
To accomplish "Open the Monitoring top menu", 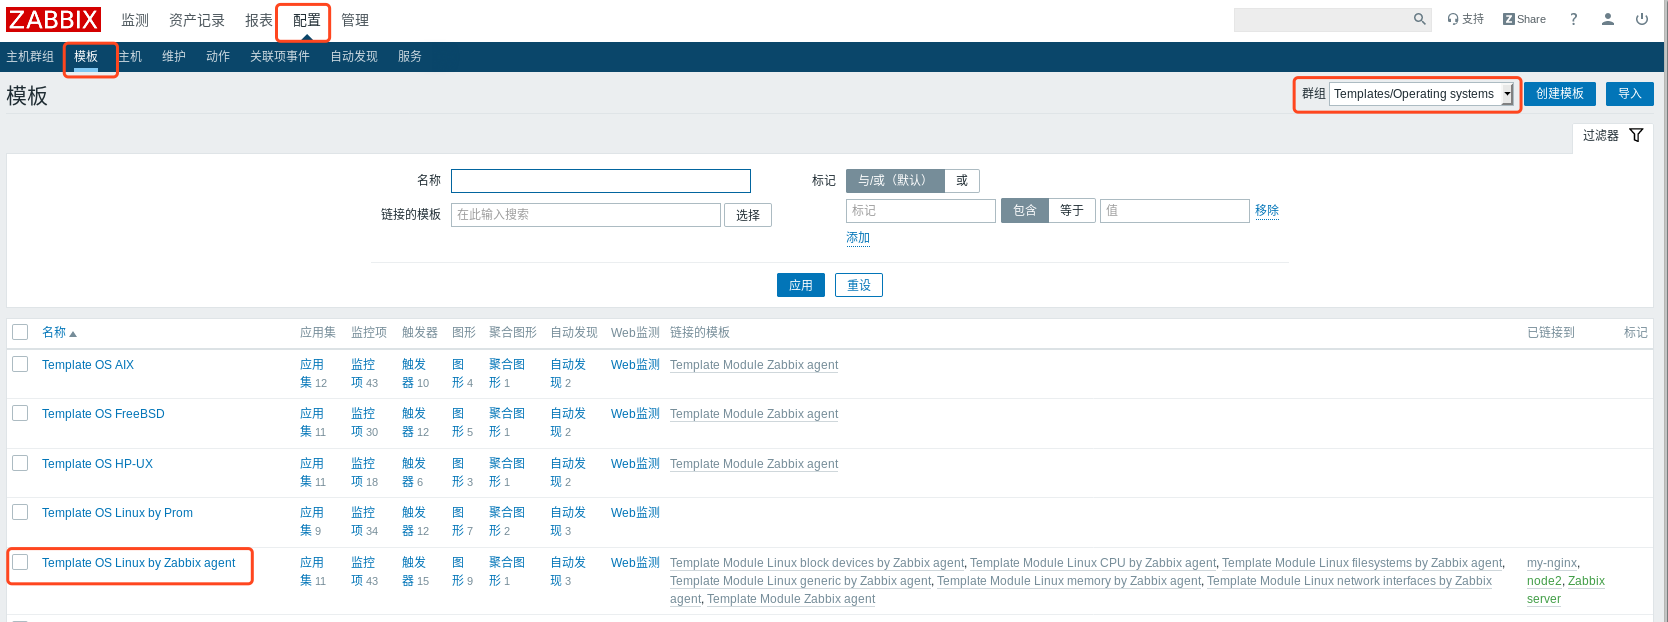I will point(135,20).
